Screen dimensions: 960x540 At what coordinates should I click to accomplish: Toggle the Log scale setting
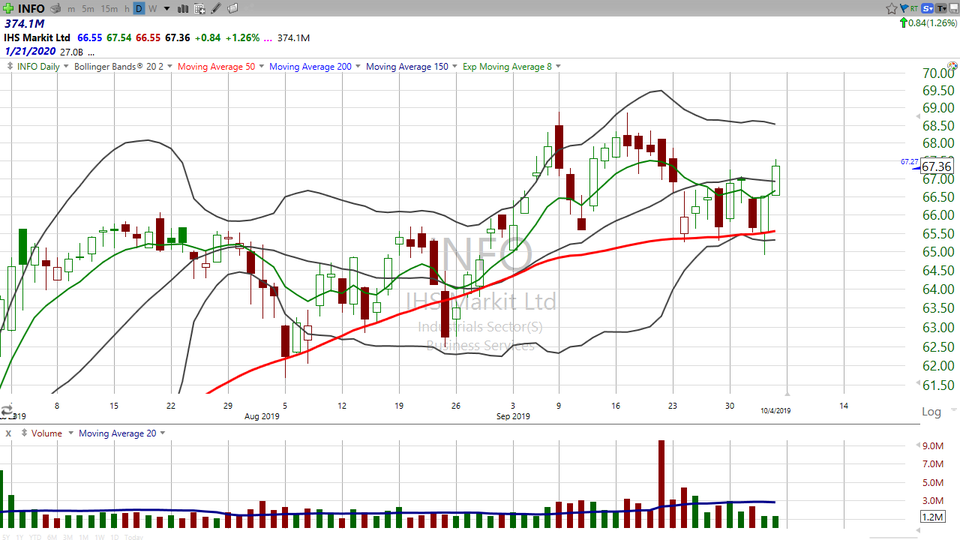pos(931,411)
